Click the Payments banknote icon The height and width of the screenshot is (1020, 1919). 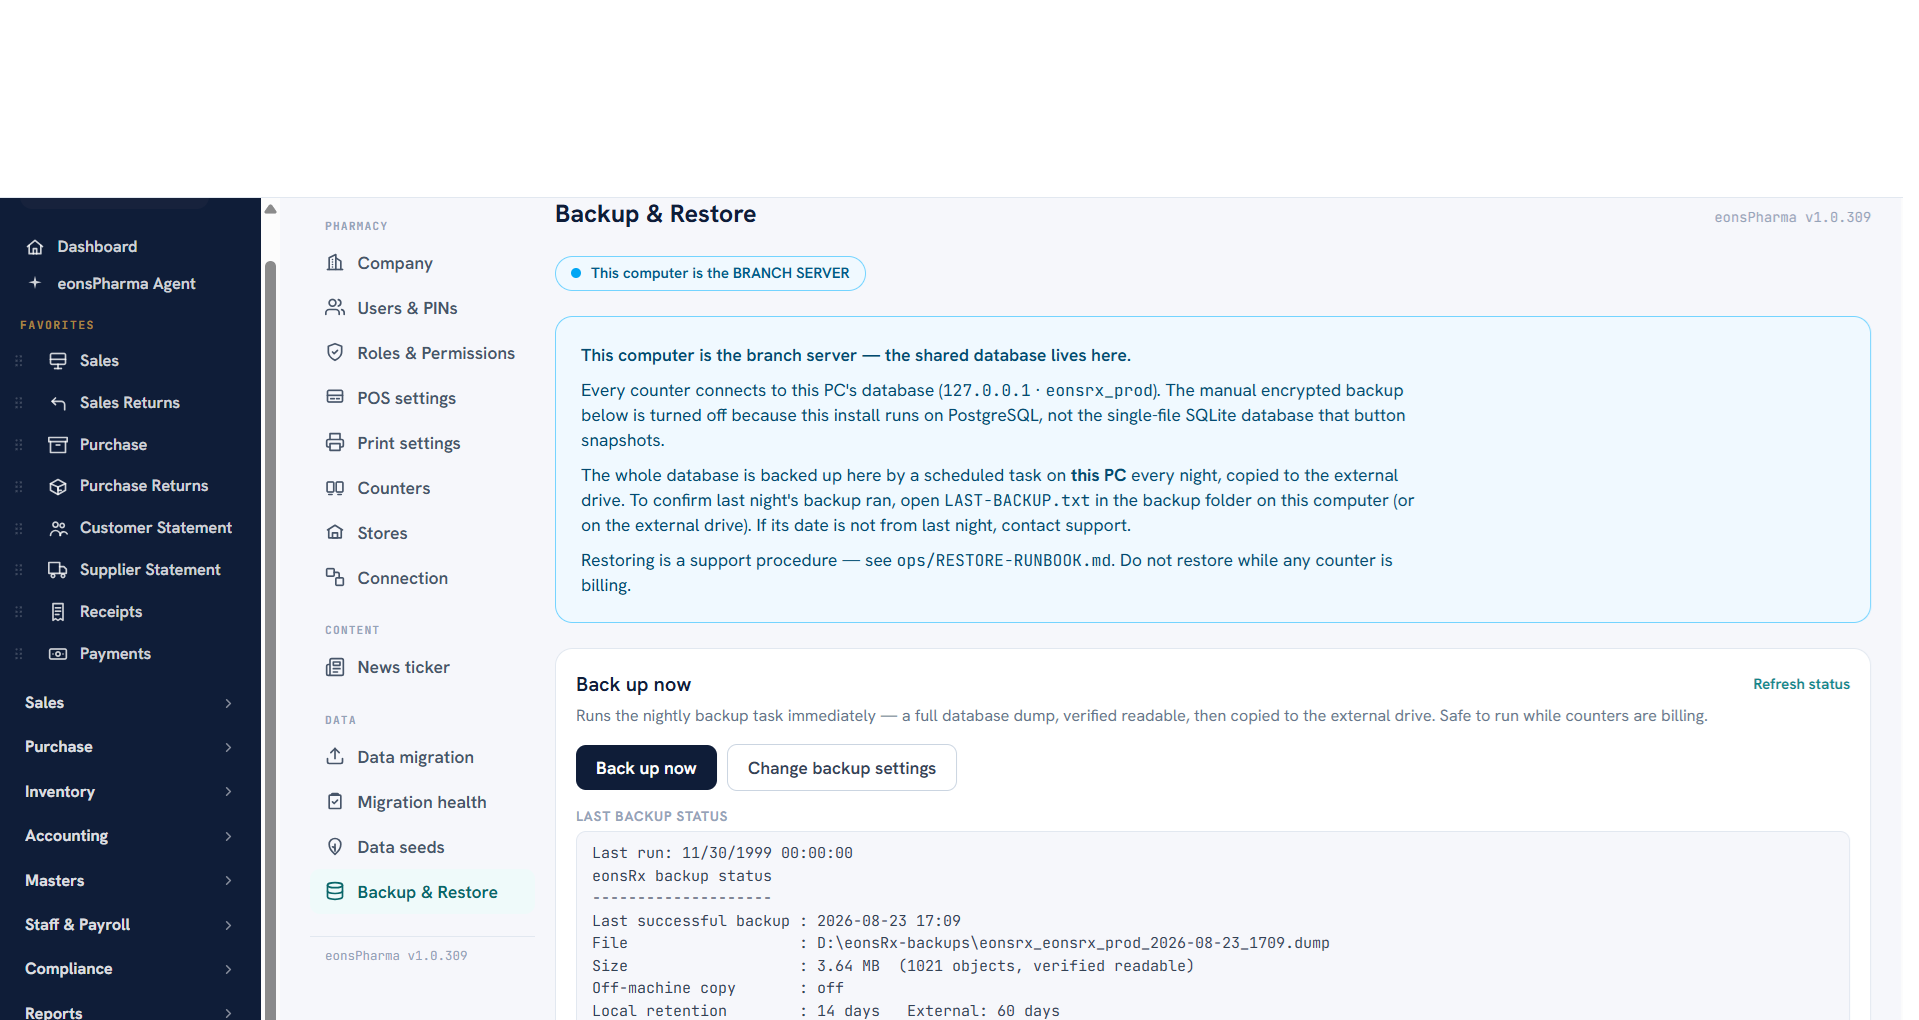(x=58, y=654)
